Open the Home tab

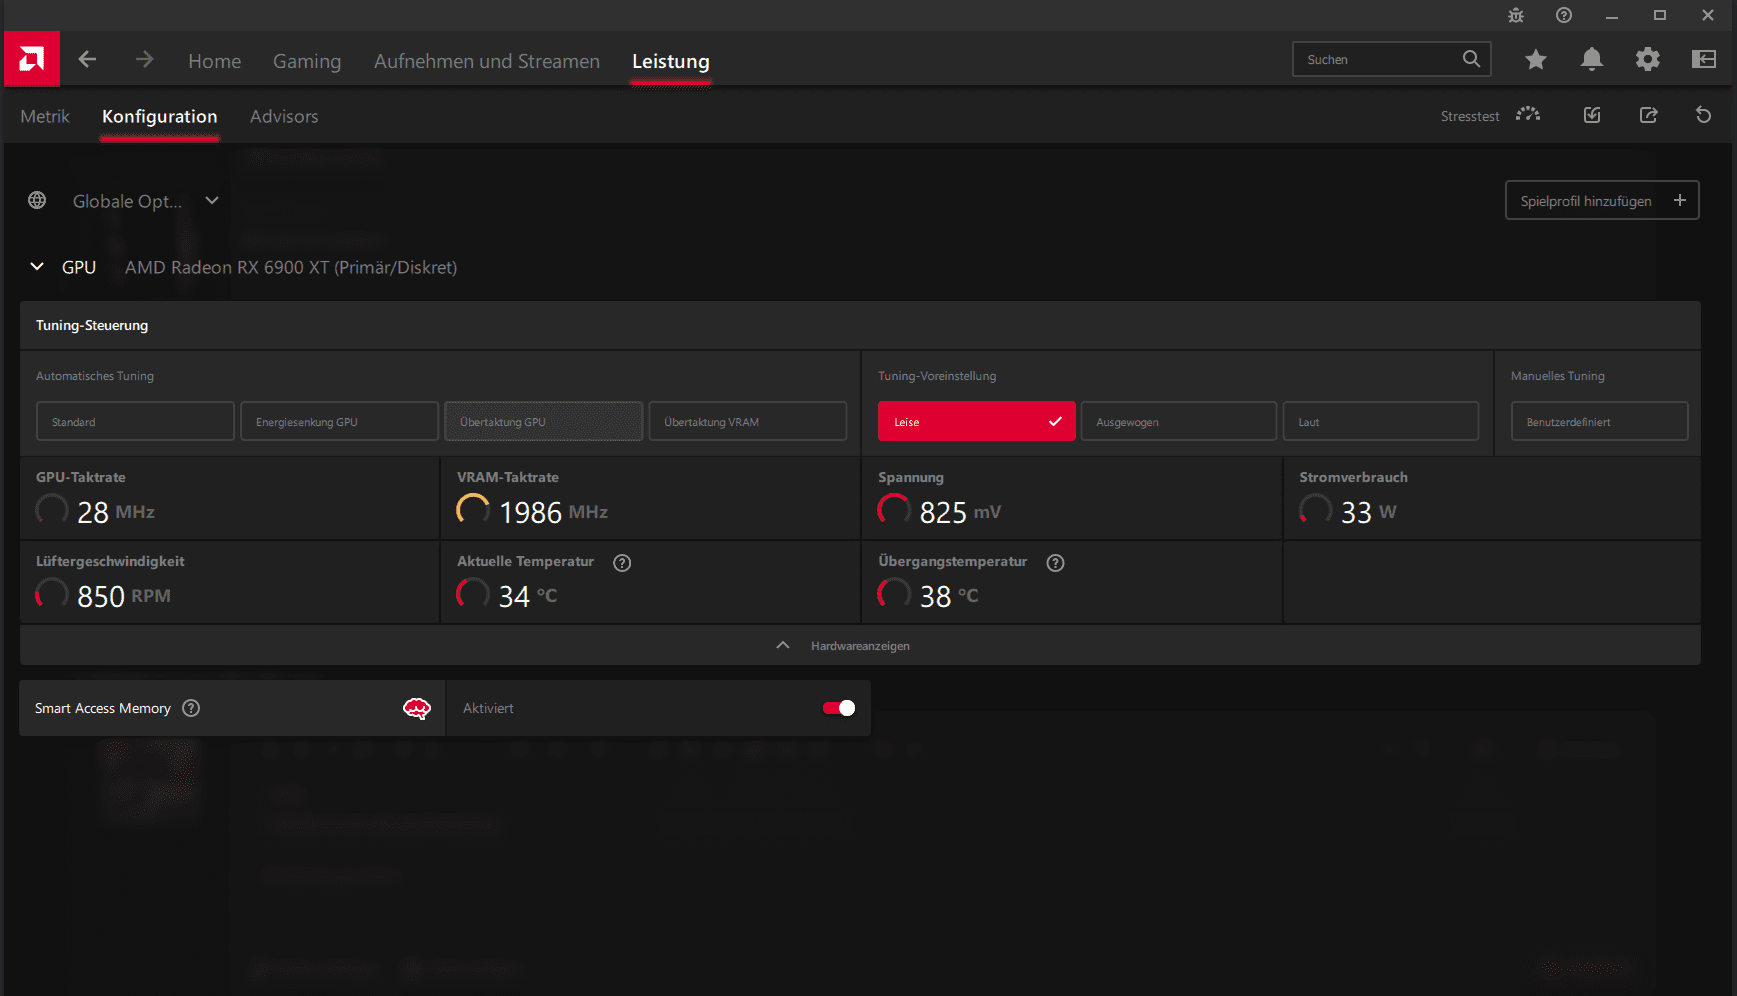click(x=214, y=61)
